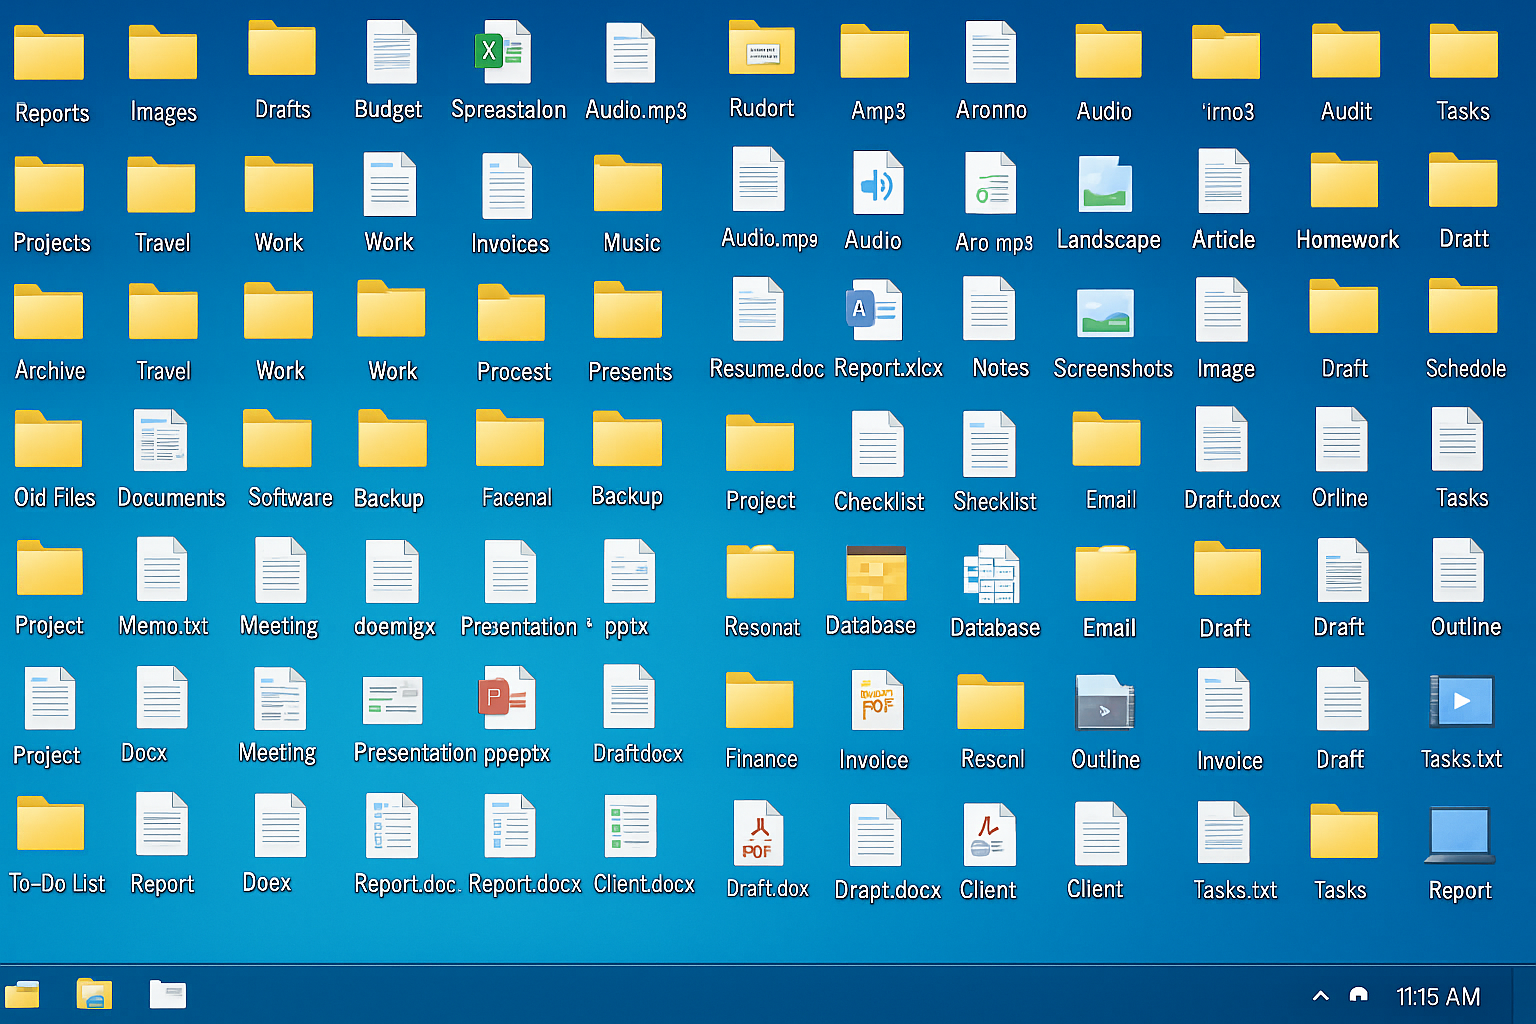Expand the hidden system tray icons chevron
The width and height of the screenshot is (1536, 1024).
click(1320, 996)
